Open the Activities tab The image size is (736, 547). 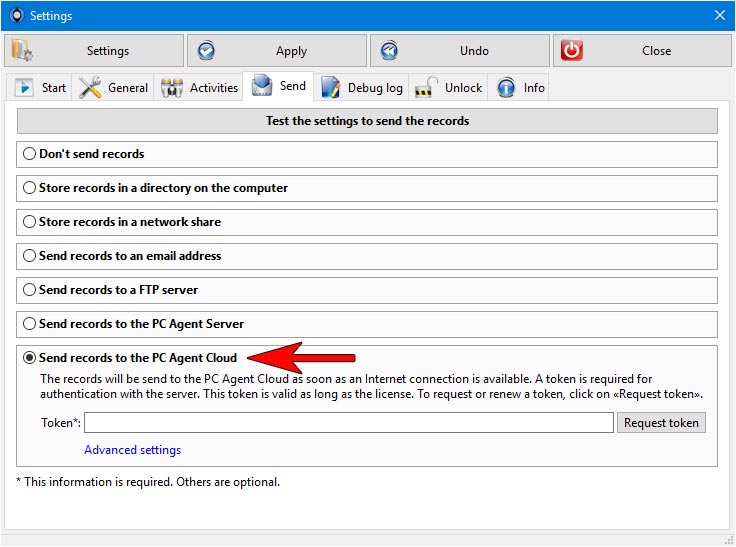coord(199,87)
